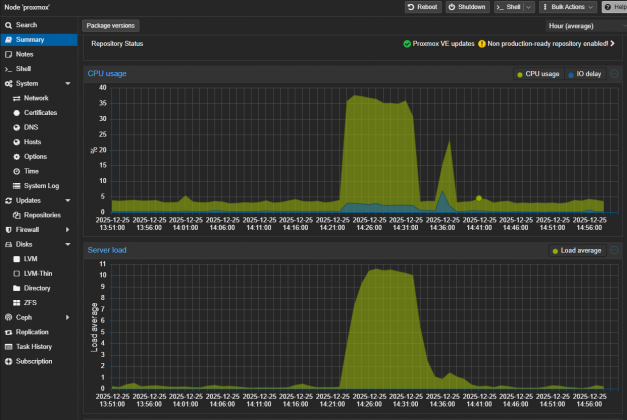The width and height of the screenshot is (627, 420).
Task: Select the Certificates icon in sidebar
Action: coord(16,113)
